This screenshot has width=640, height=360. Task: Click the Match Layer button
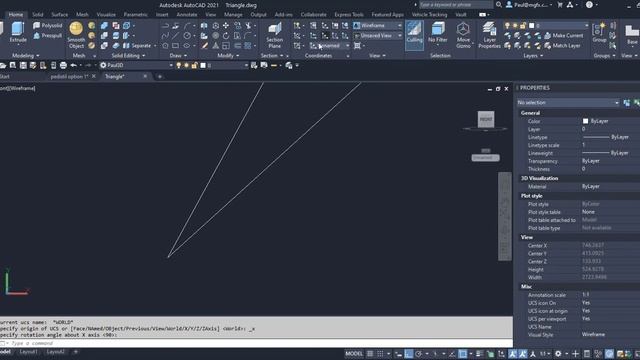562,46
